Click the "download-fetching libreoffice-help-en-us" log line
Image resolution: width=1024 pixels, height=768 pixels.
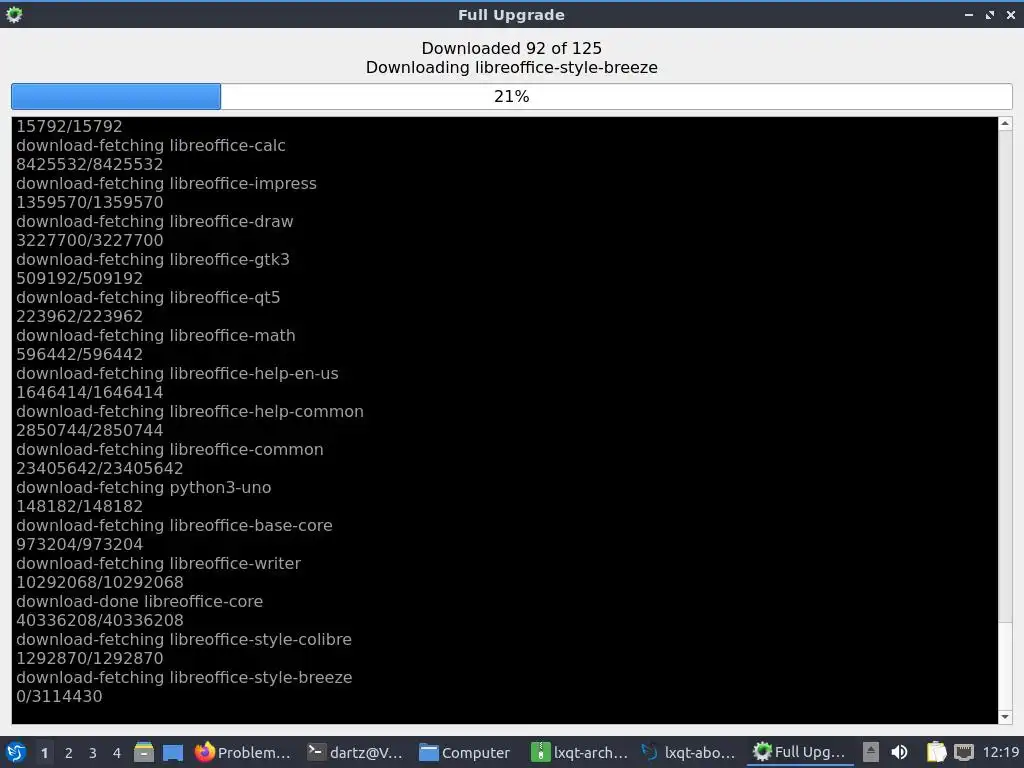[178, 374]
